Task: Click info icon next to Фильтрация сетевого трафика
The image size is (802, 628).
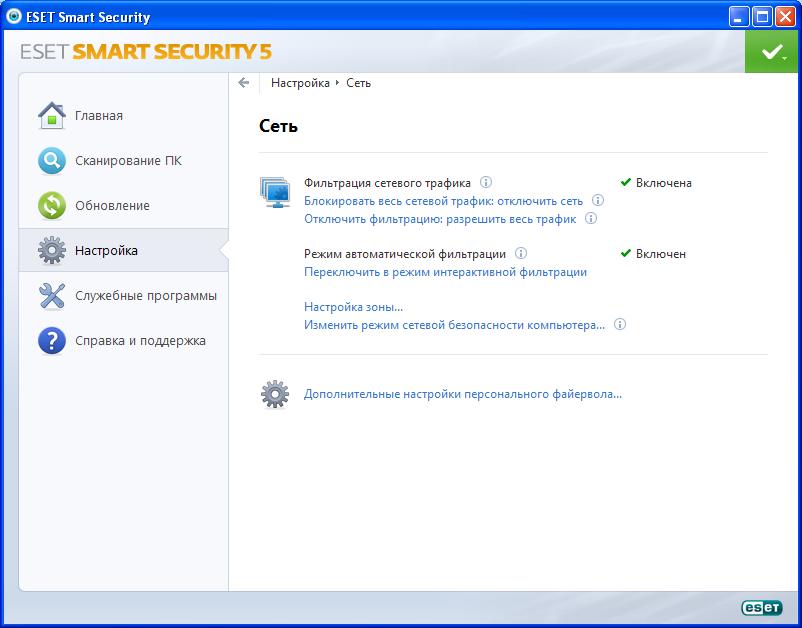Action: click(486, 182)
